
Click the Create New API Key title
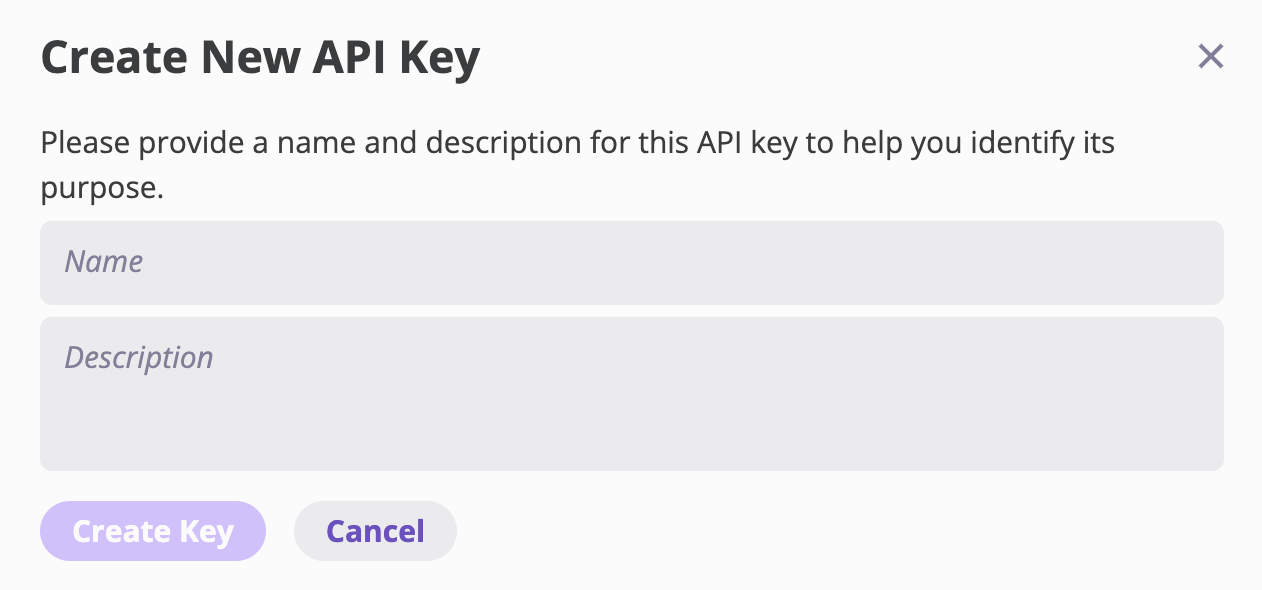[x=260, y=57]
